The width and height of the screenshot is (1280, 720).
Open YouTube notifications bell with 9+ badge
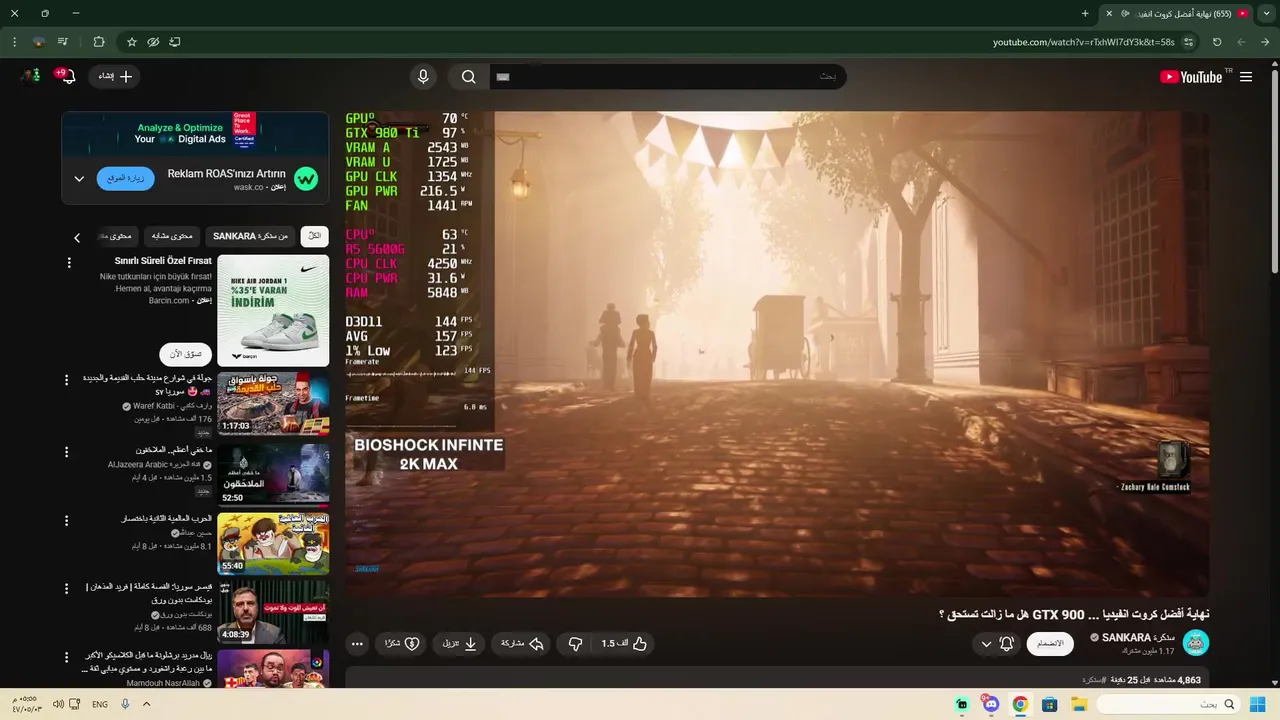(x=66, y=76)
